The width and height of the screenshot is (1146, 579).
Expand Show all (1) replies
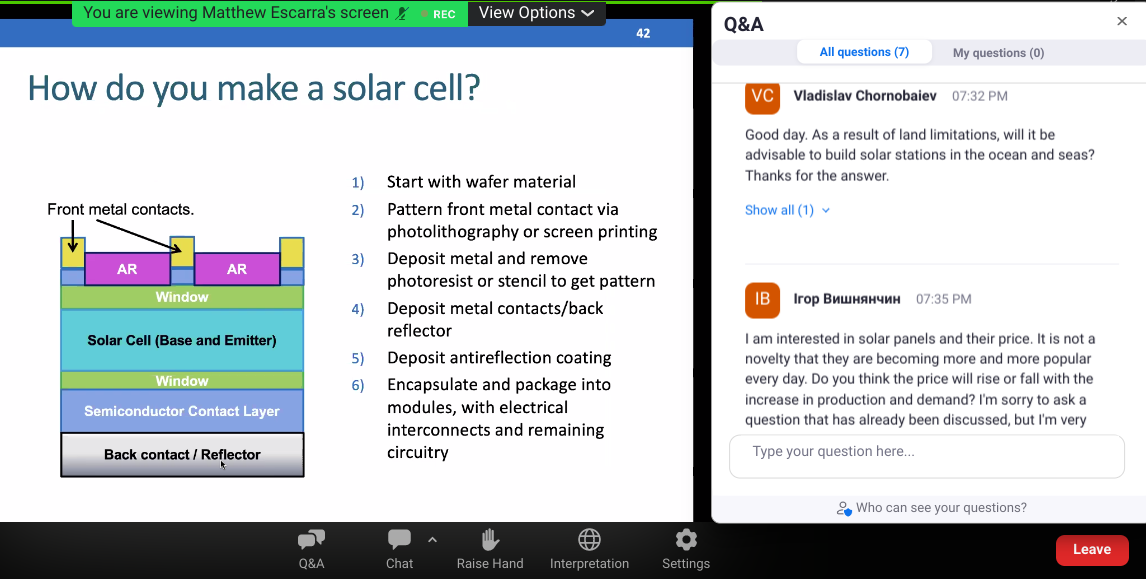[x=787, y=210]
